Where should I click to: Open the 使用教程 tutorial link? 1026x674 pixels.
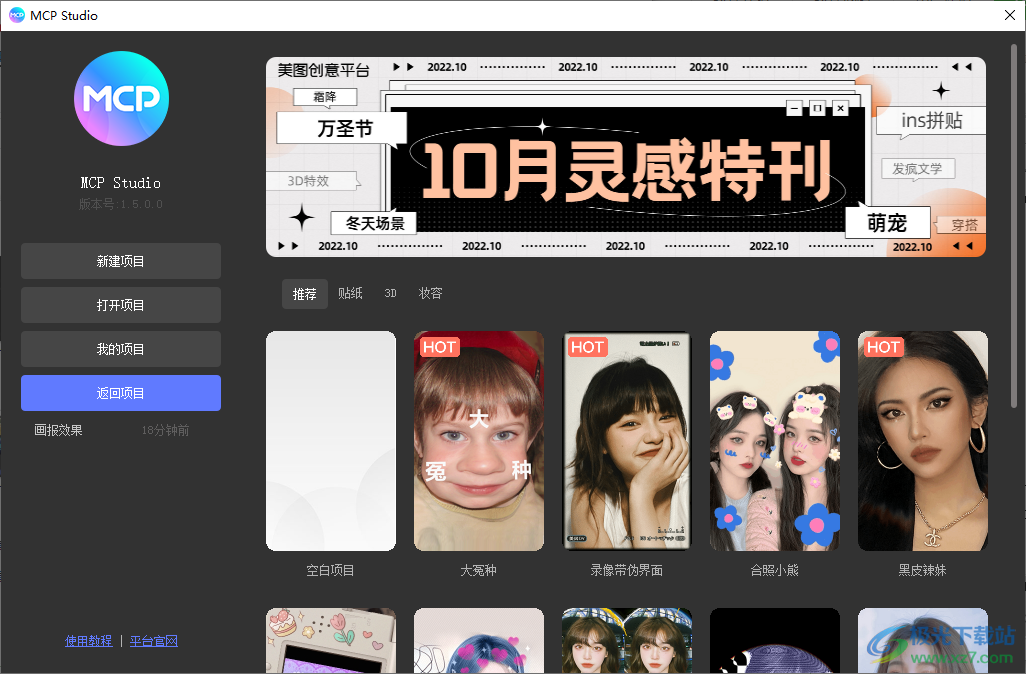click(88, 640)
